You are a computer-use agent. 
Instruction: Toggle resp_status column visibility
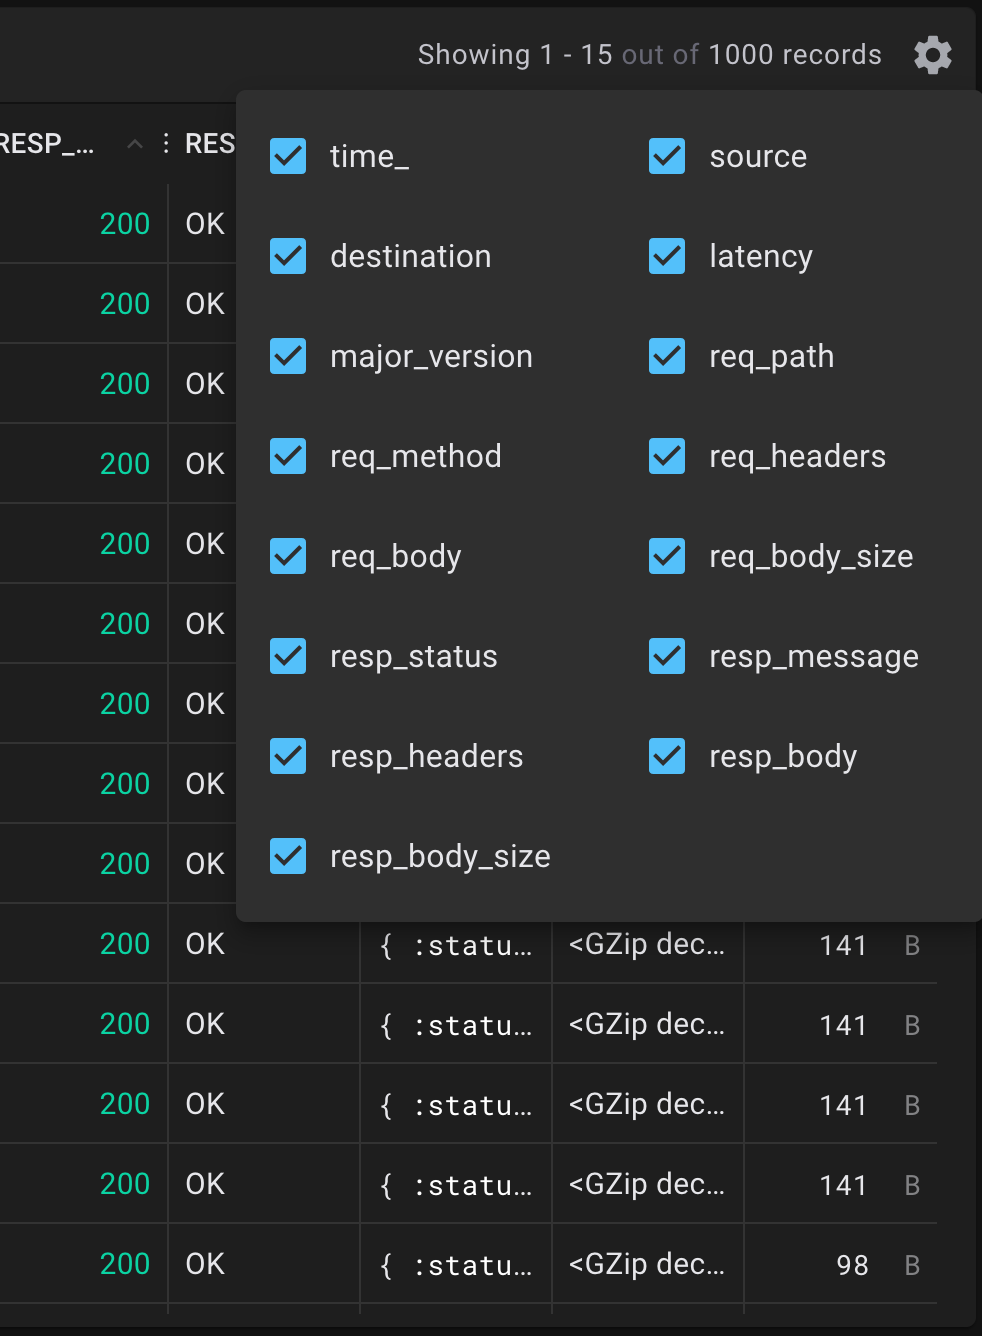pyautogui.click(x=287, y=656)
